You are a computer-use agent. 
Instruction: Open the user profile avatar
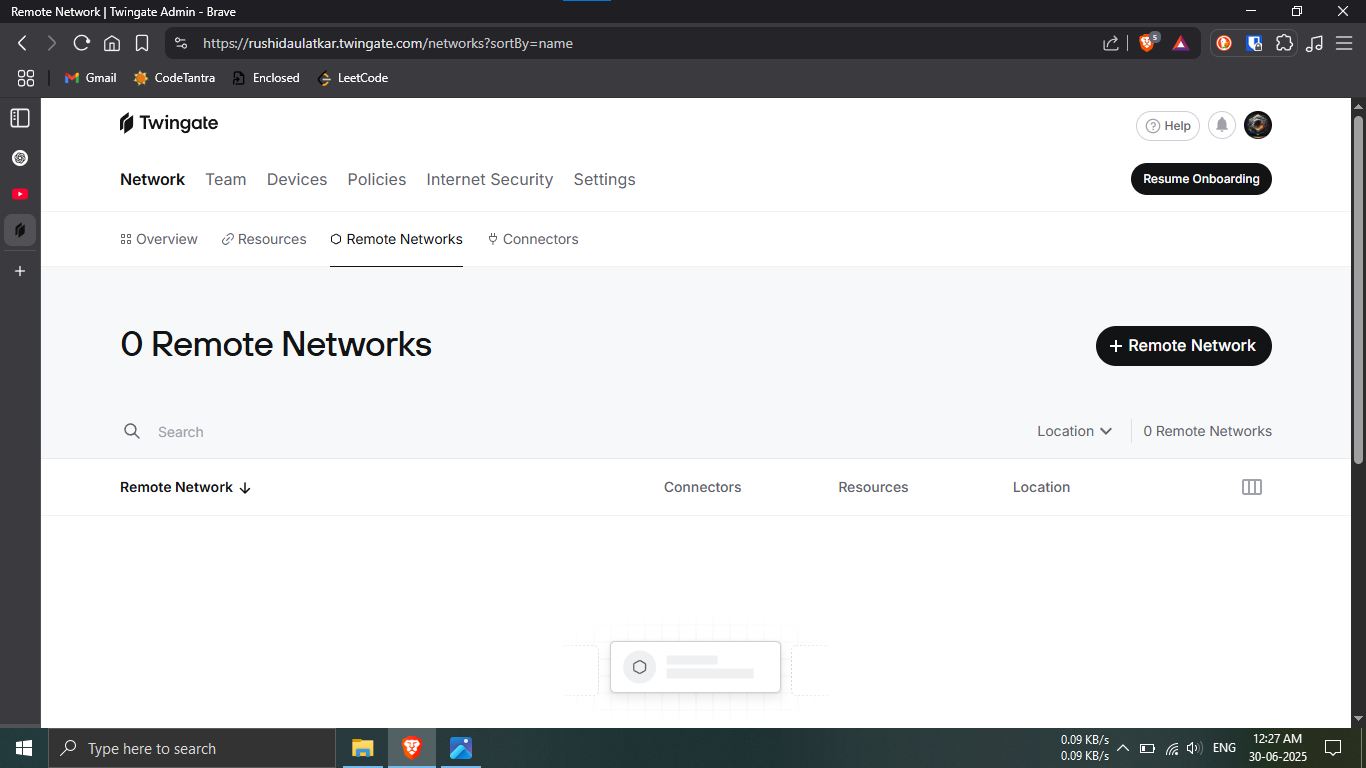1258,125
